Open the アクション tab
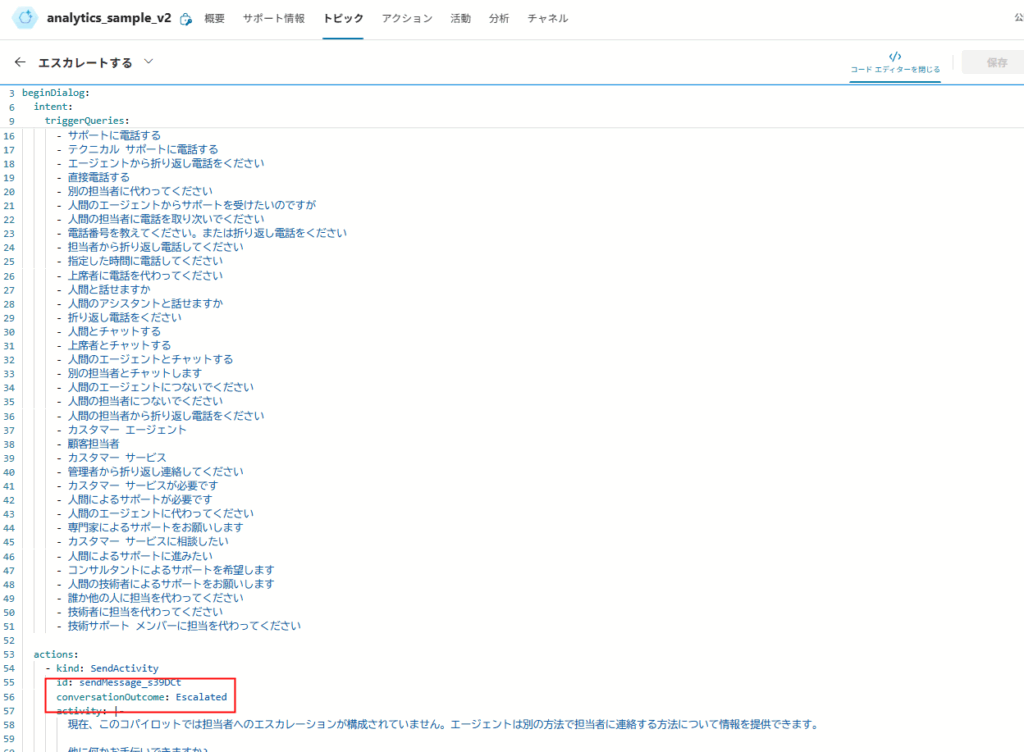Image resolution: width=1024 pixels, height=752 pixels. click(x=407, y=18)
